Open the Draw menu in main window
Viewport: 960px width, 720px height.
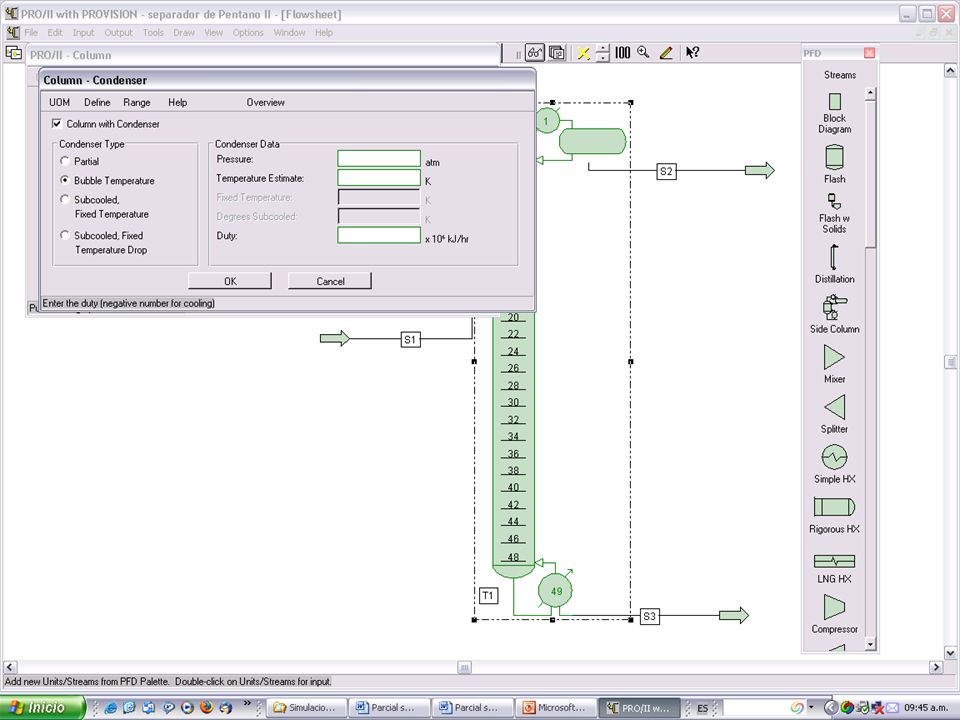tap(184, 32)
